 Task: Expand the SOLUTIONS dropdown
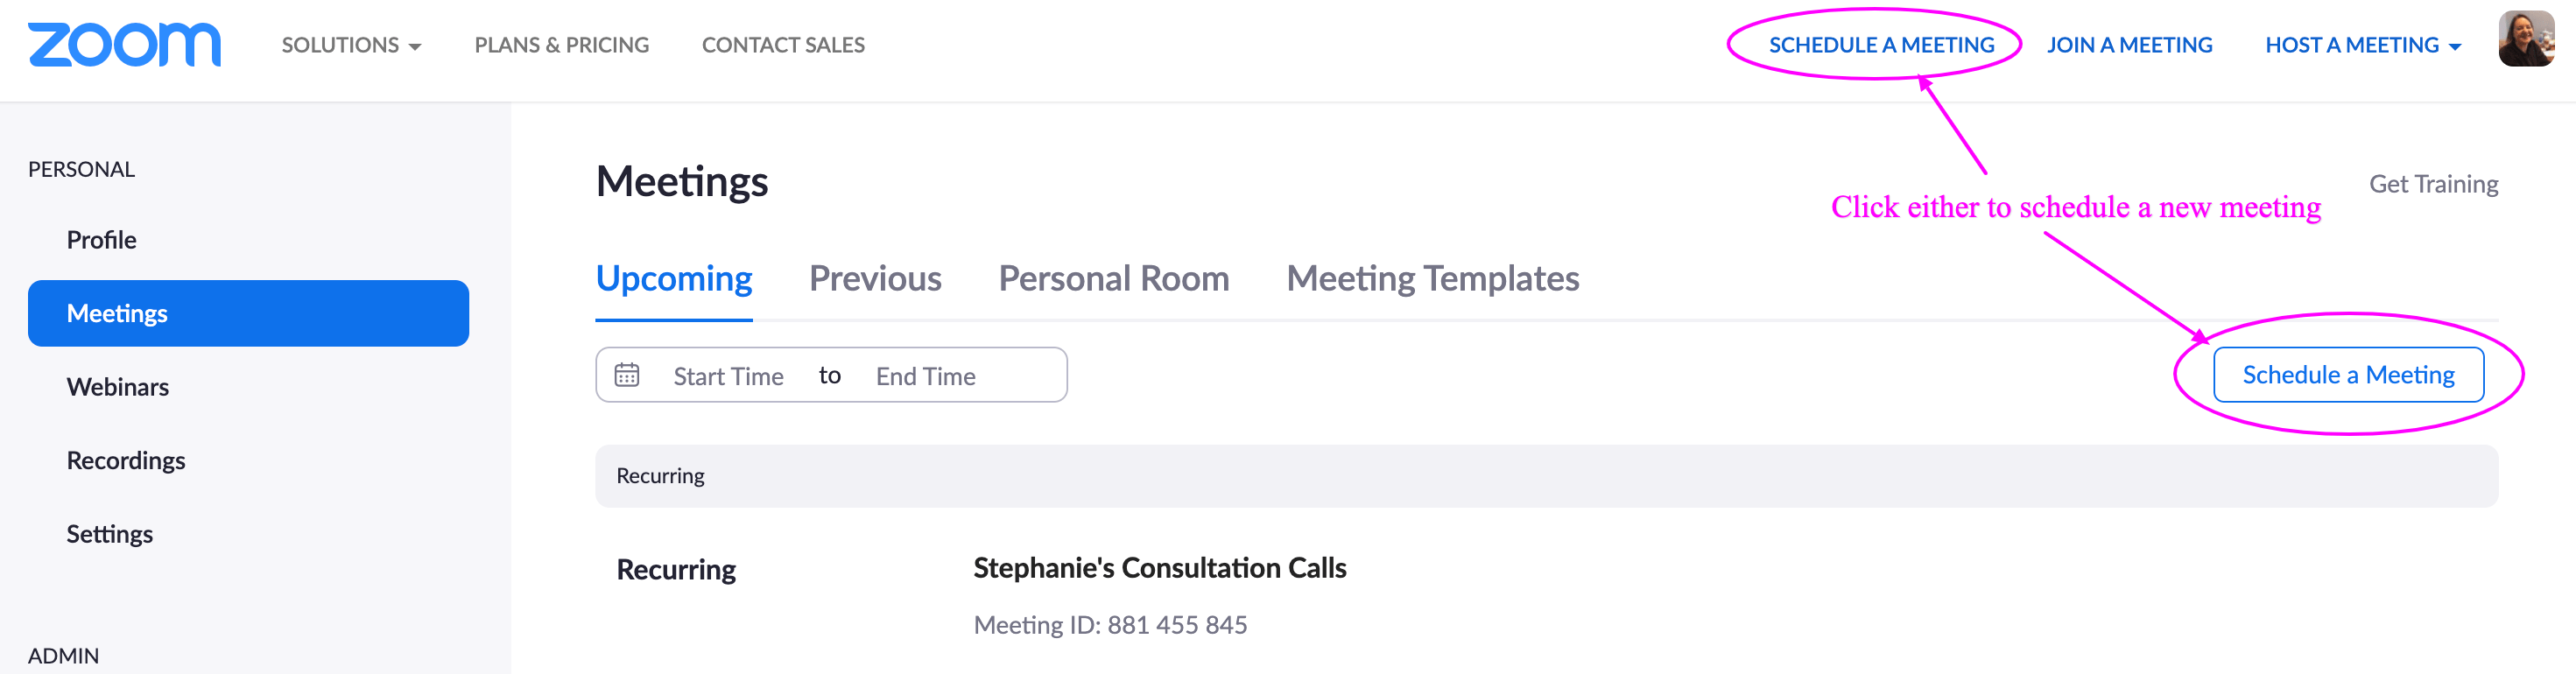[x=350, y=45]
